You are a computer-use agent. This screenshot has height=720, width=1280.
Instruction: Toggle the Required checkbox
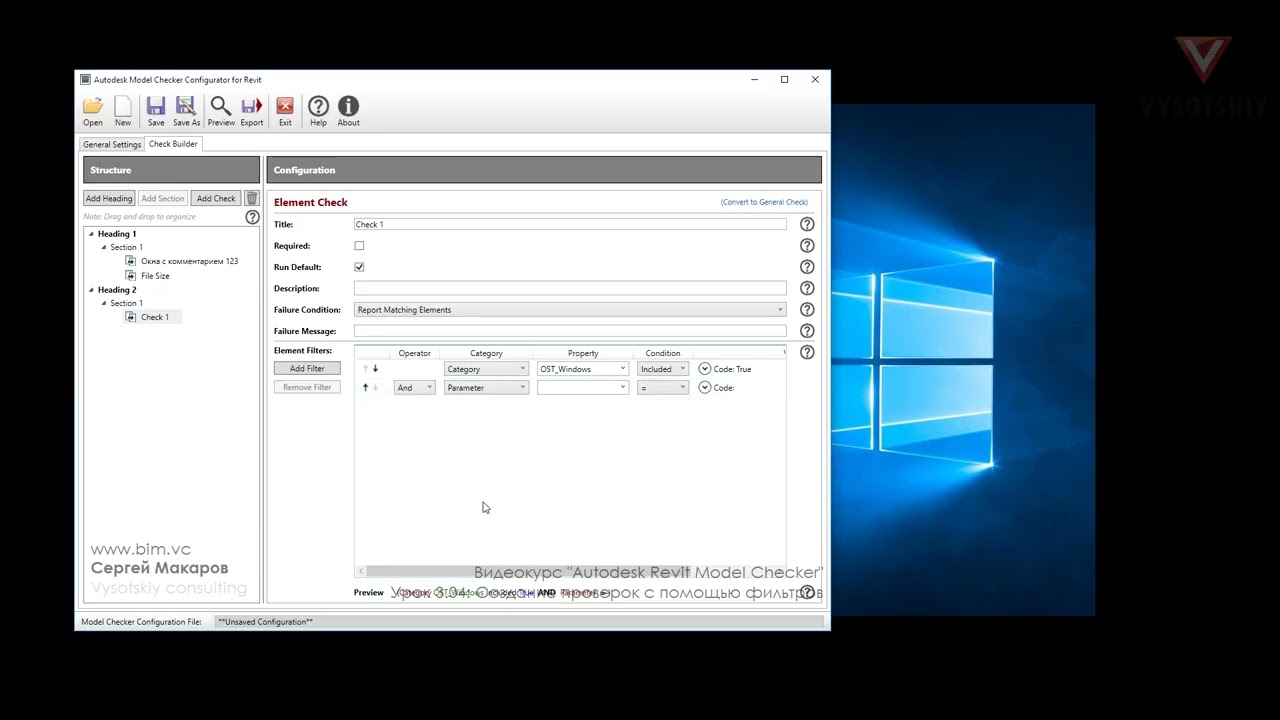359,246
